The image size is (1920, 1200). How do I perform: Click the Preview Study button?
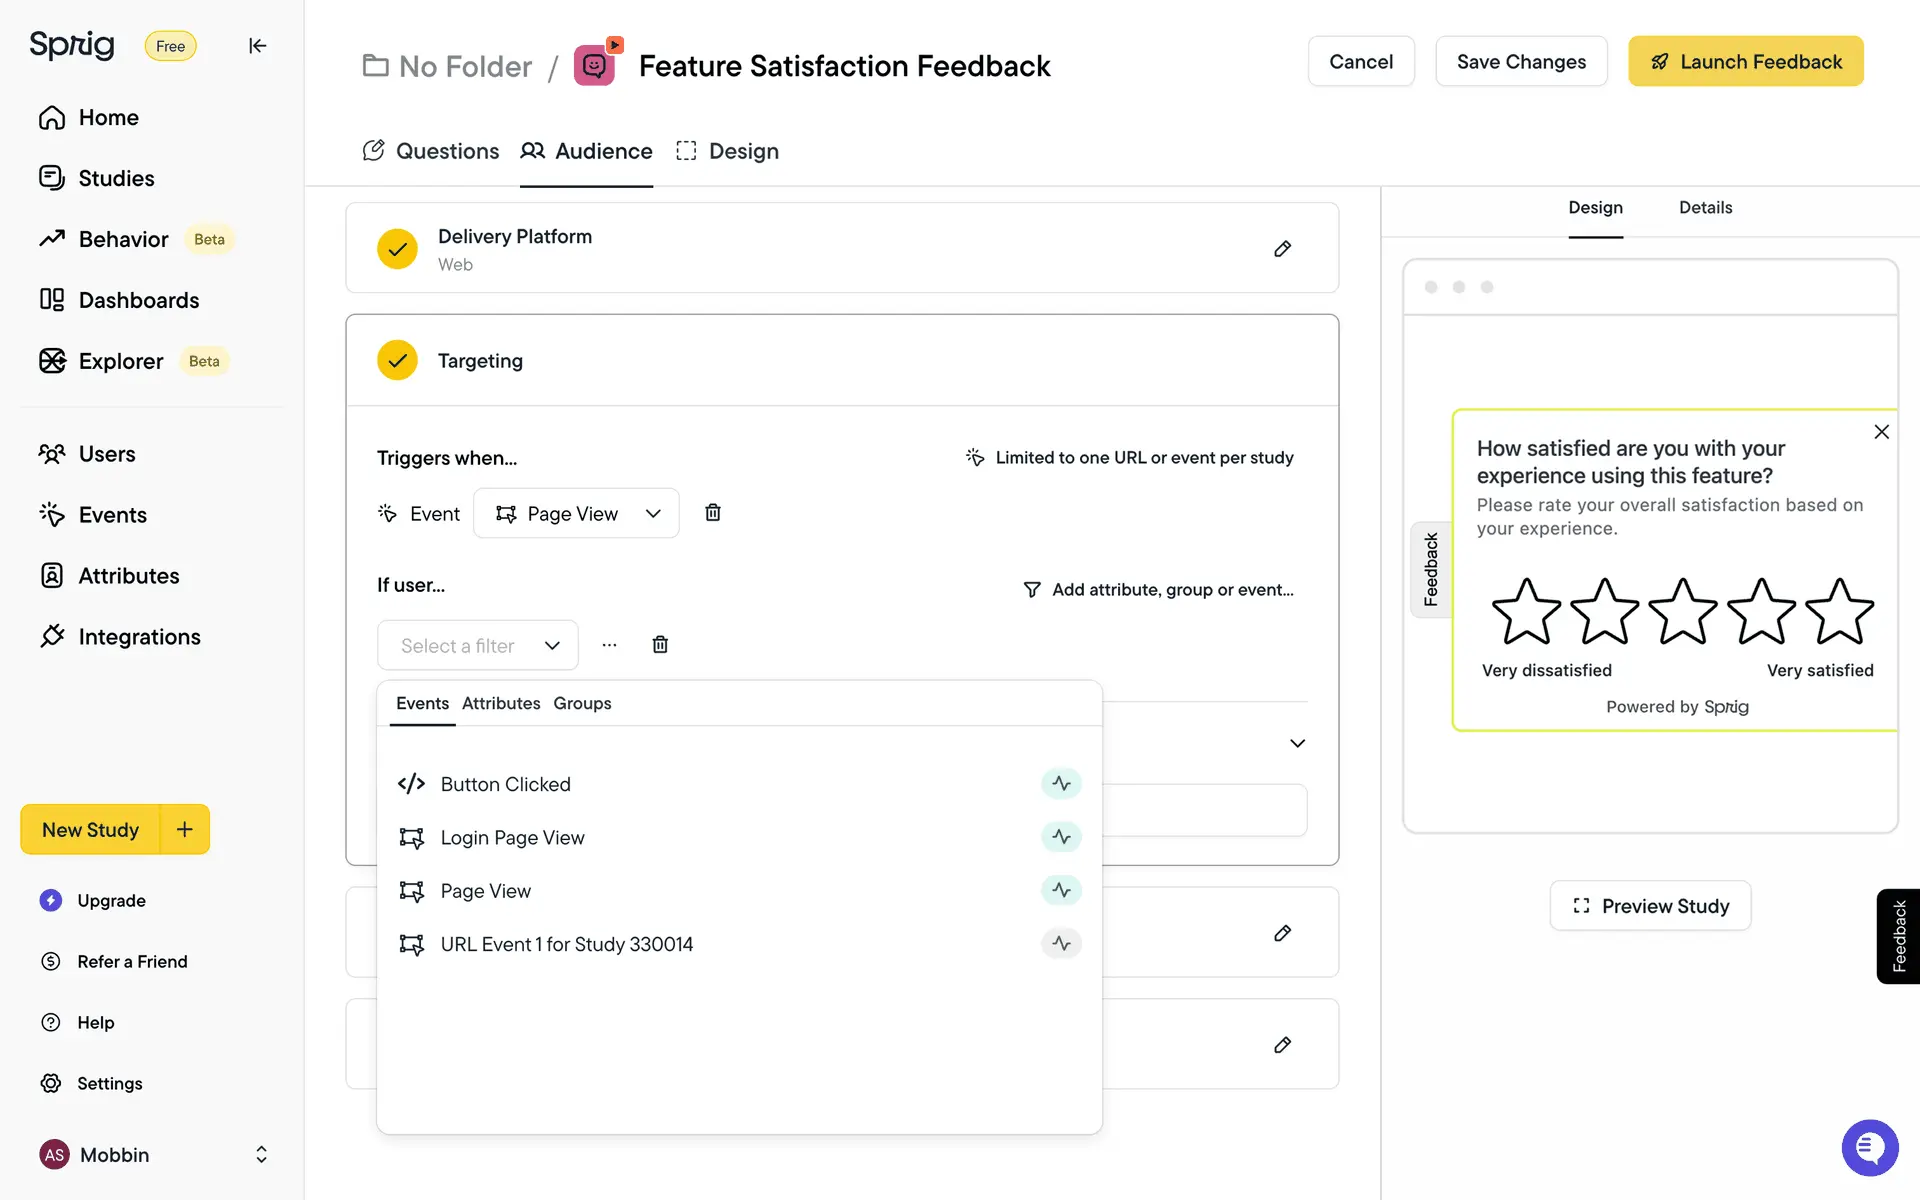tap(1650, 906)
